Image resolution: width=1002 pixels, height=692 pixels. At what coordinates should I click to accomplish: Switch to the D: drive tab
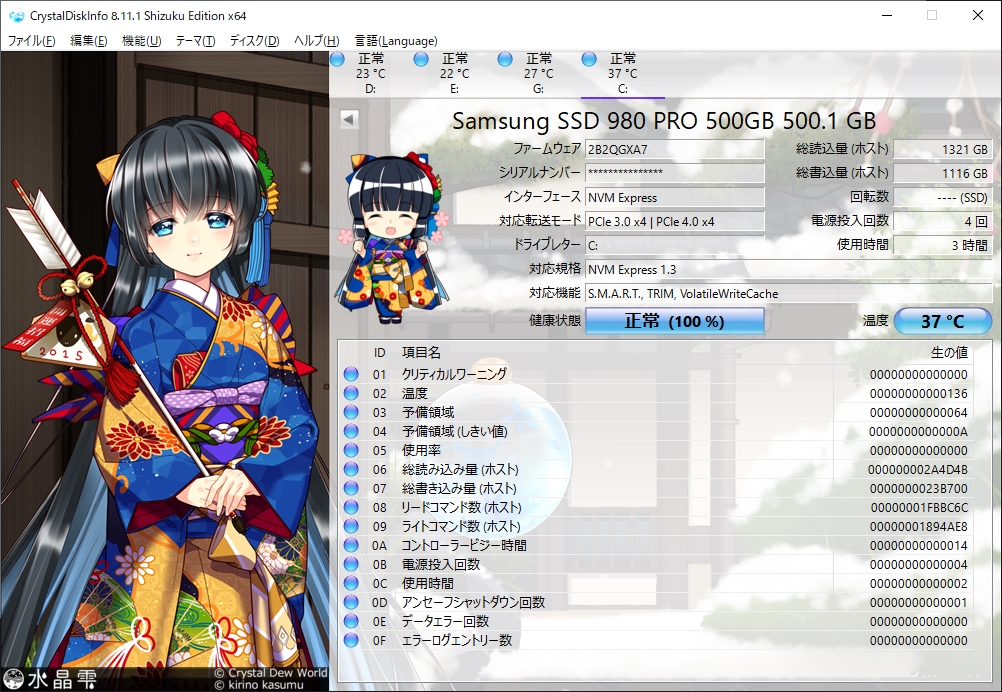tap(369, 70)
